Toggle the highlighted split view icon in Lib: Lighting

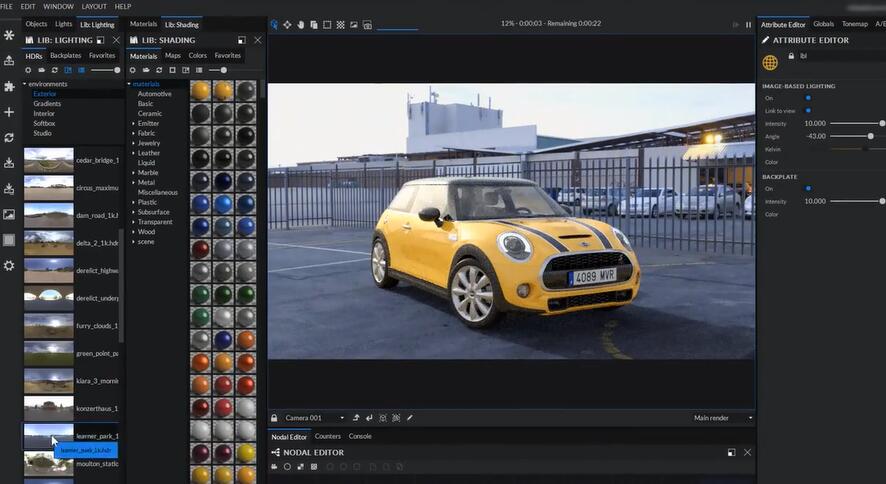tap(68, 70)
